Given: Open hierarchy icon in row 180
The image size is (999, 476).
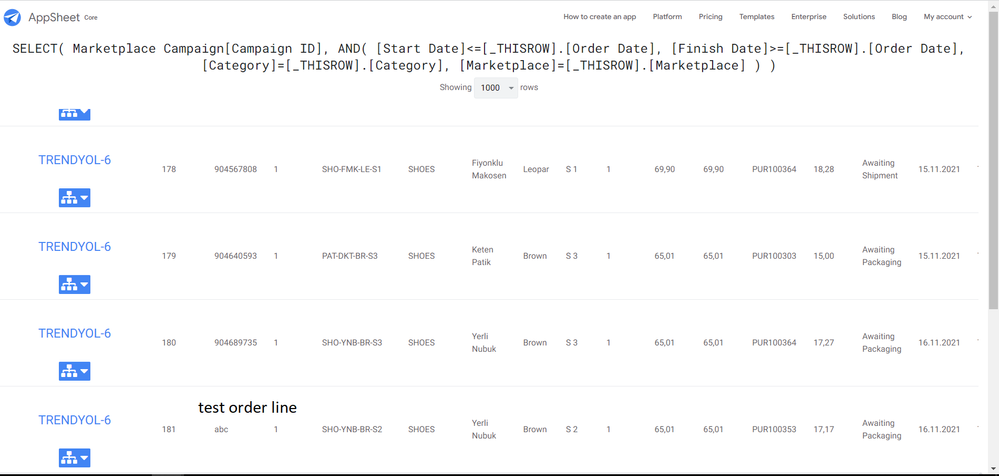Looking at the screenshot, I should (x=75, y=371).
